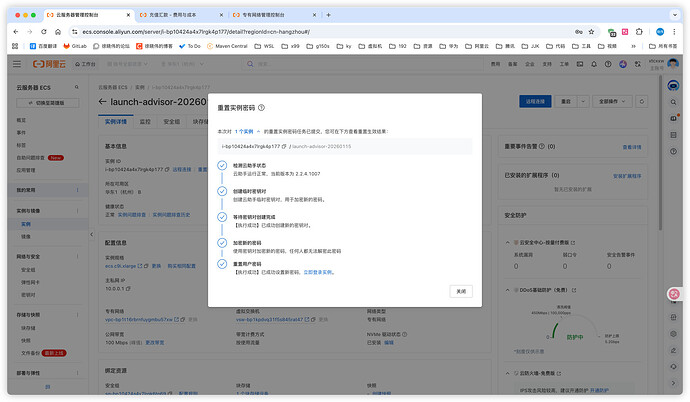Click the 关闭 button in the dialog
The image size is (690, 402).
point(459,290)
